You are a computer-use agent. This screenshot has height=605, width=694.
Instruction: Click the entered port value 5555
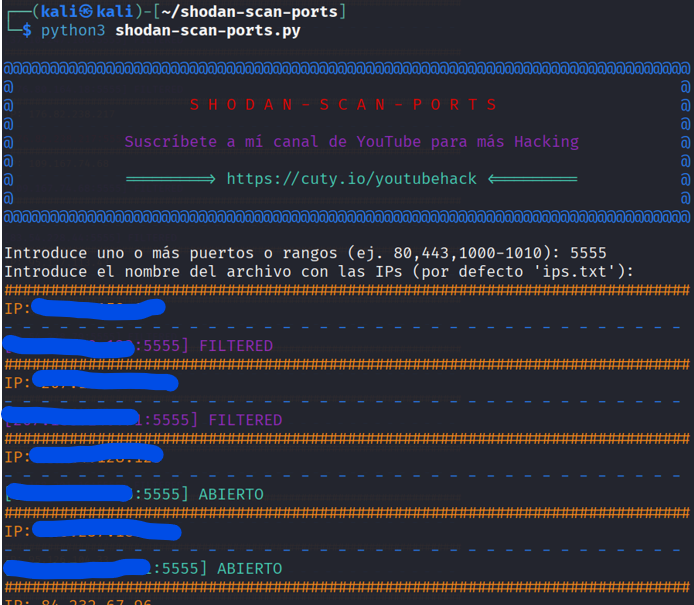point(588,253)
